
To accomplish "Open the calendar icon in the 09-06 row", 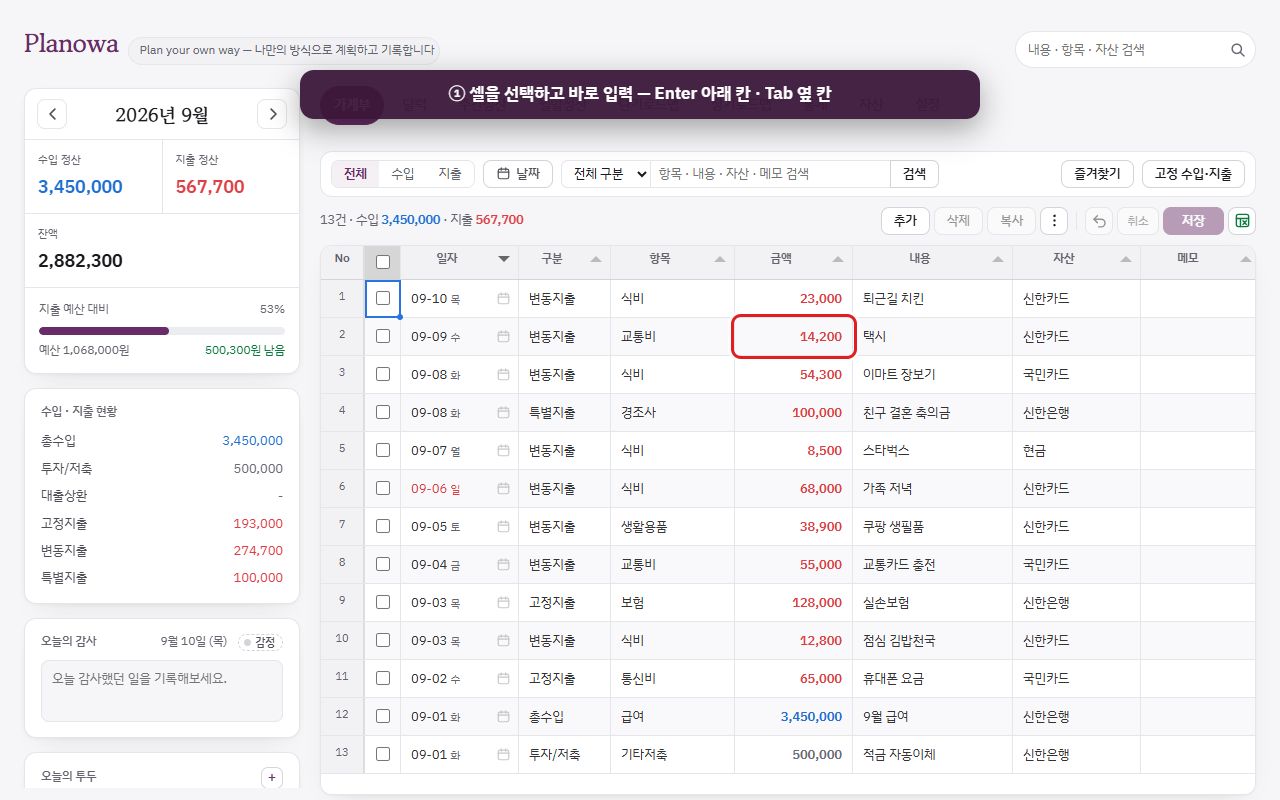I will tap(503, 488).
